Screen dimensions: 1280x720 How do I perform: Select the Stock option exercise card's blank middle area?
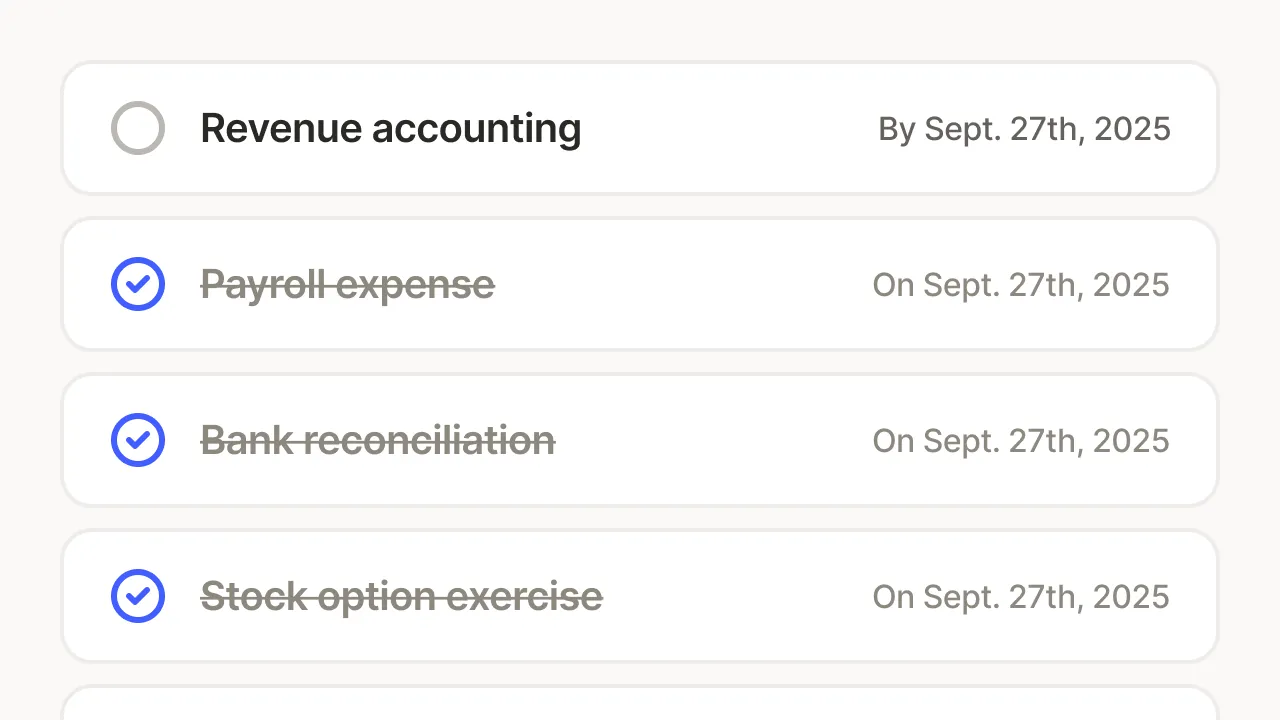point(738,596)
